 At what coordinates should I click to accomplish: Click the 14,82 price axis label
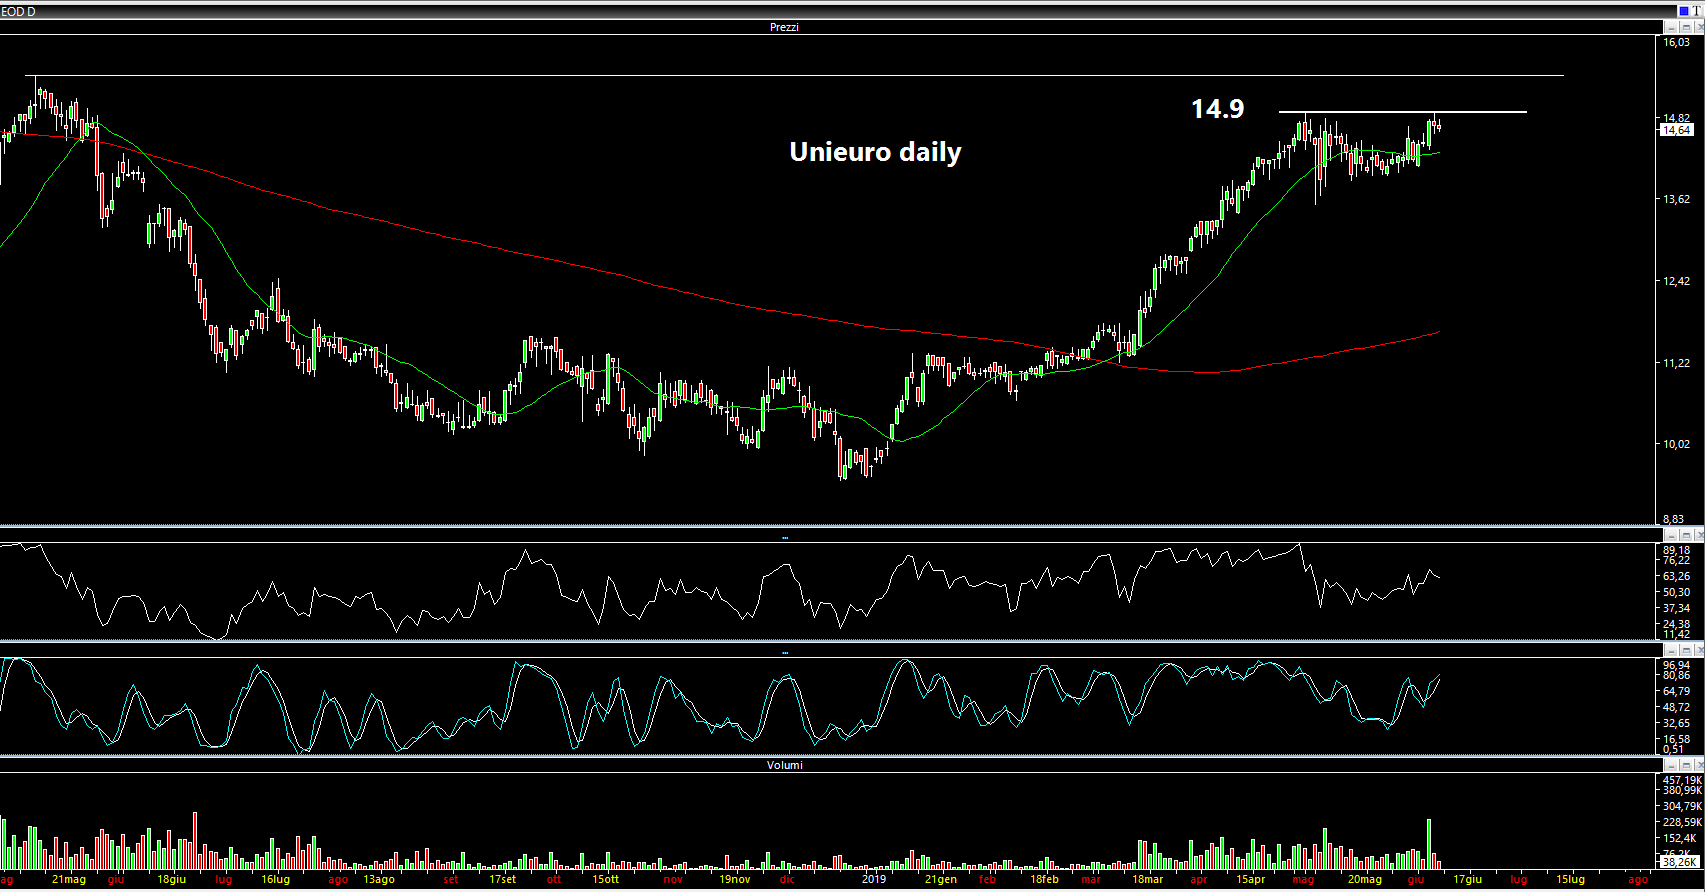coord(1676,118)
